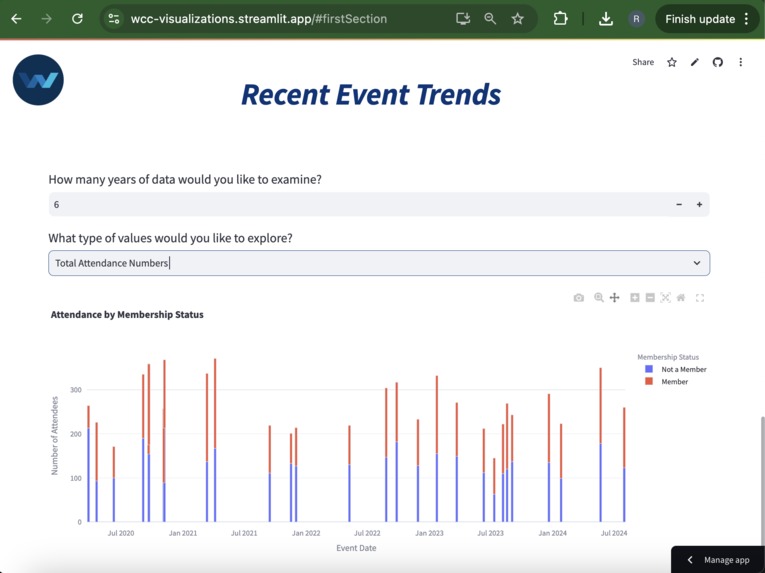Select the chart Pan tool
765x573 pixels.
614,298
